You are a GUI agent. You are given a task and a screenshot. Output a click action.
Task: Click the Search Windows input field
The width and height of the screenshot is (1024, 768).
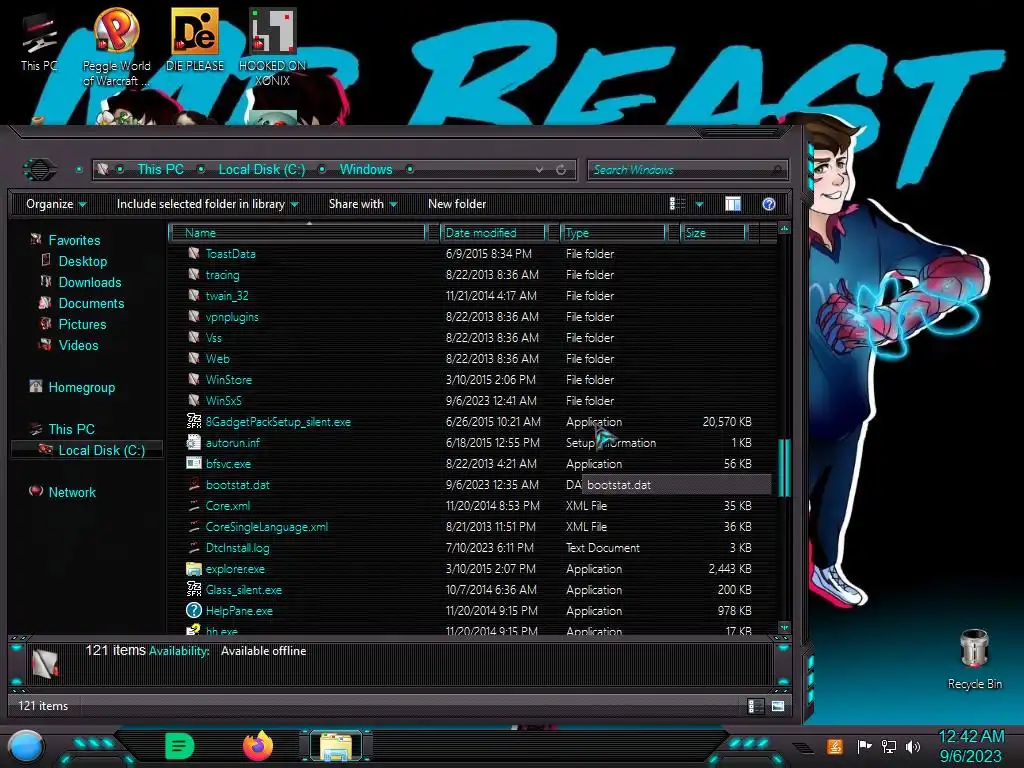(687, 170)
